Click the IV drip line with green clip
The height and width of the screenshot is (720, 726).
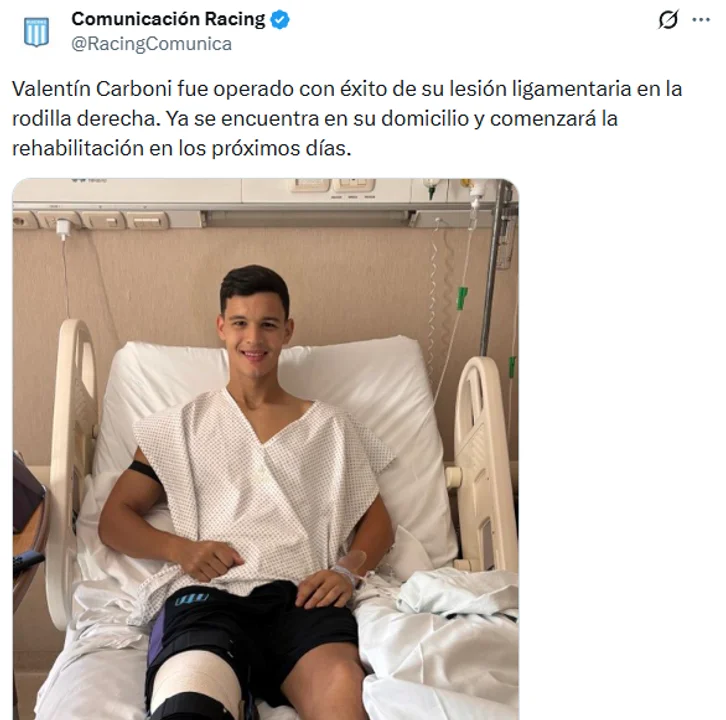(x=460, y=296)
